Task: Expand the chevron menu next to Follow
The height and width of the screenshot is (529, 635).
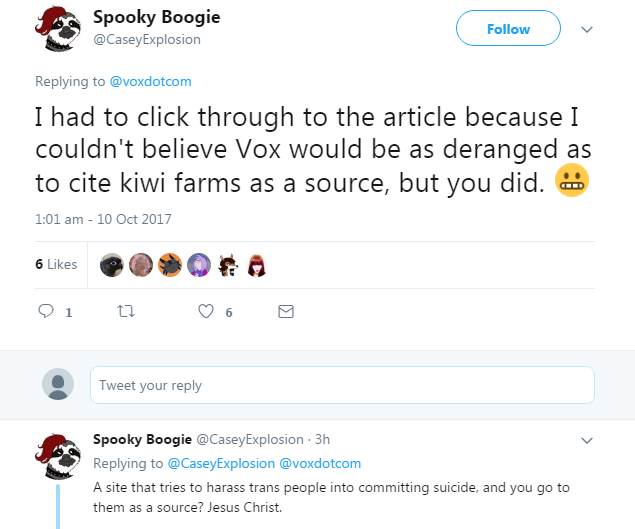Action: click(587, 29)
